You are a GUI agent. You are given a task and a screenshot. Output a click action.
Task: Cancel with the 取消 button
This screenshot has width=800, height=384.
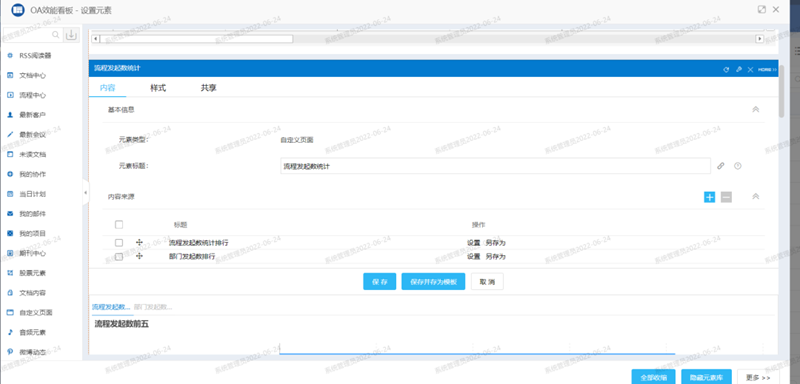coord(487,281)
